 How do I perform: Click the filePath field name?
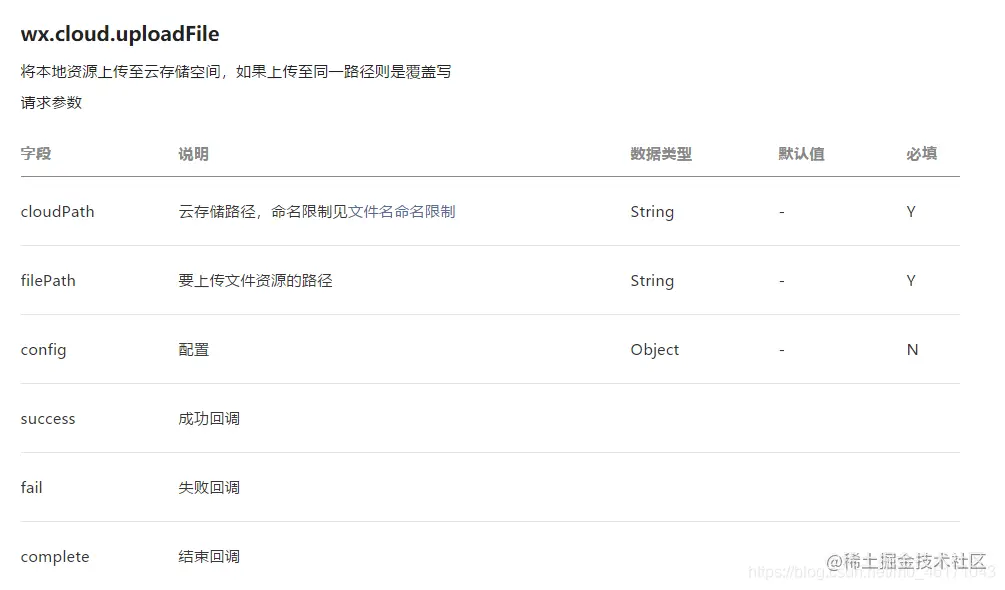coord(48,281)
